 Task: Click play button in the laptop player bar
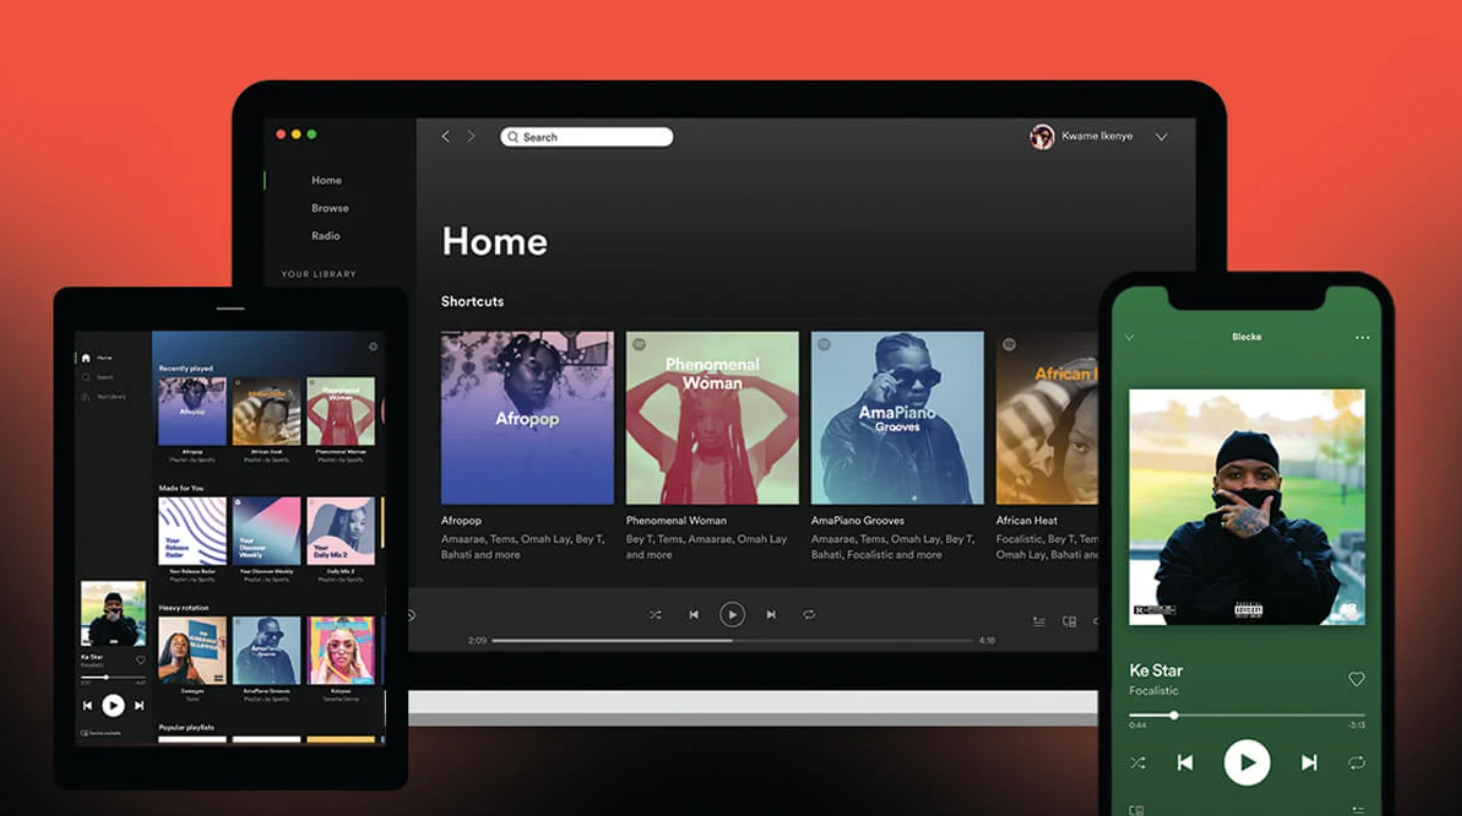(x=732, y=614)
